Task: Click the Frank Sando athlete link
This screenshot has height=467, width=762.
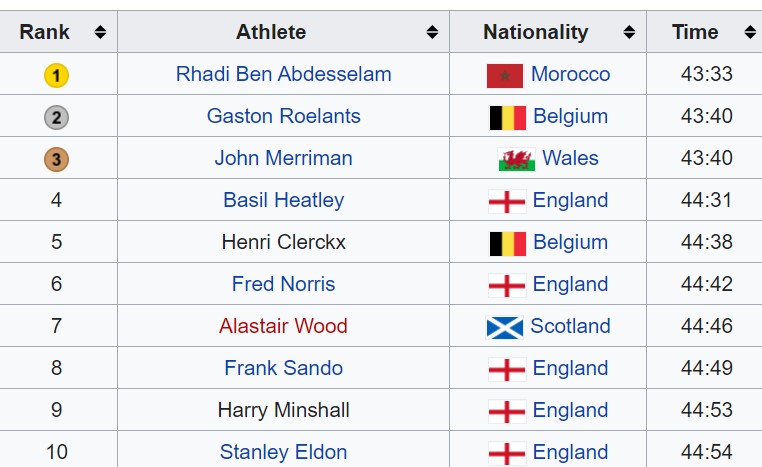Action: click(283, 368)
